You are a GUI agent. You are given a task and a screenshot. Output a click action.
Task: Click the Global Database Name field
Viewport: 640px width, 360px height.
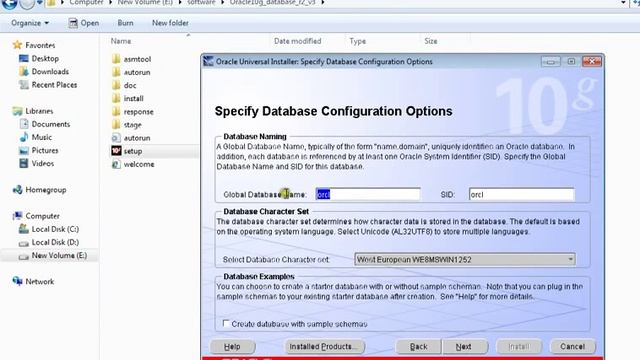[x=368, y=194]
